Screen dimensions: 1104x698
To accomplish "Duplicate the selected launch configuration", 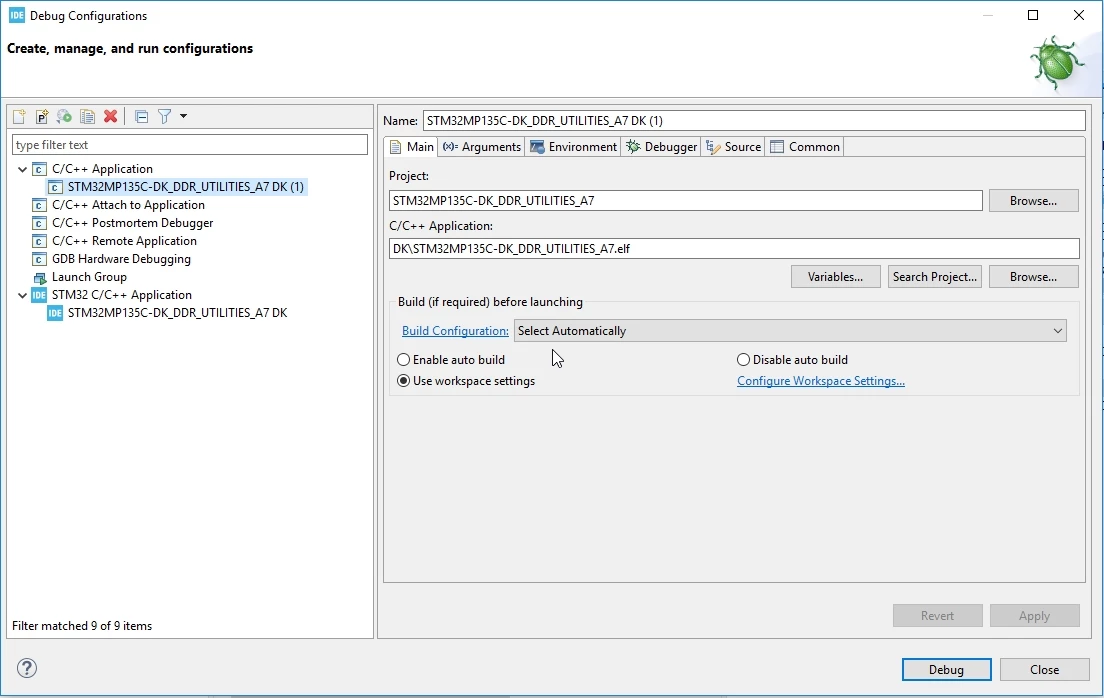I will click(x=87, y=116).
